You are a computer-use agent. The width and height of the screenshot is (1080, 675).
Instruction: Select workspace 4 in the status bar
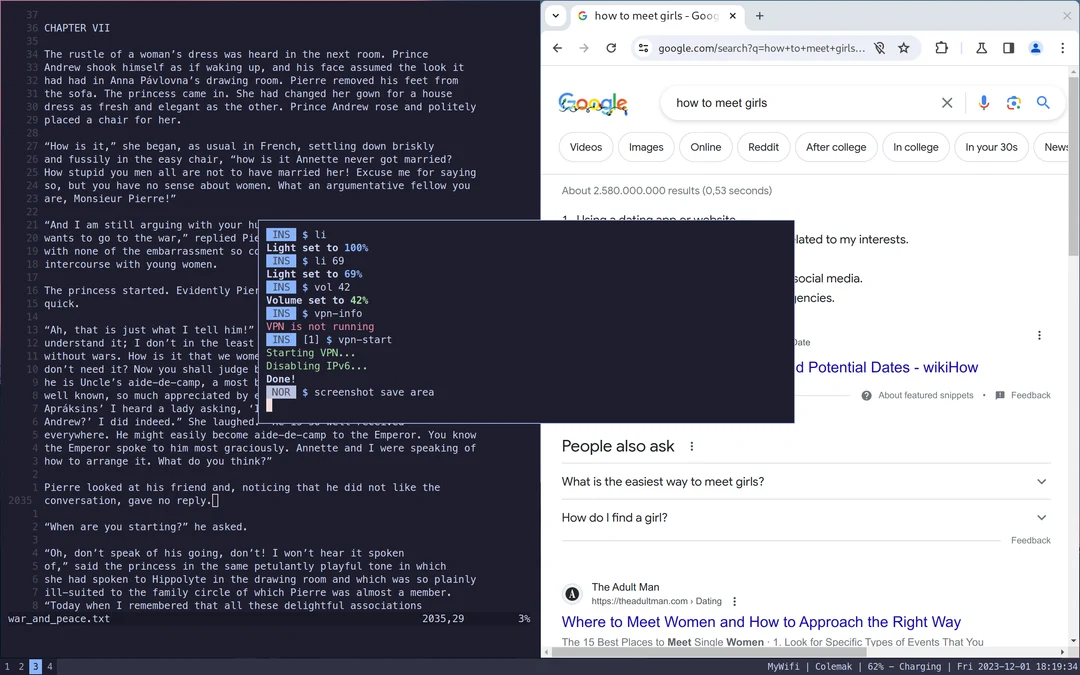coord(49,666)
